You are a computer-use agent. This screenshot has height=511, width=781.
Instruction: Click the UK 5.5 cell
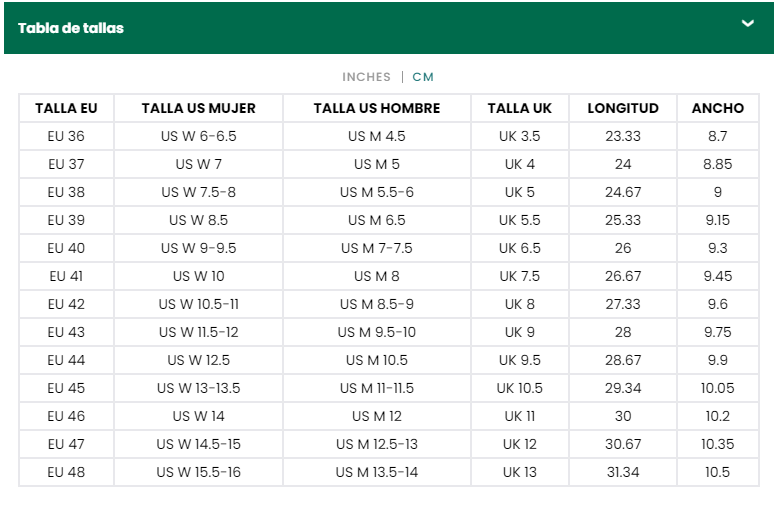520,220
